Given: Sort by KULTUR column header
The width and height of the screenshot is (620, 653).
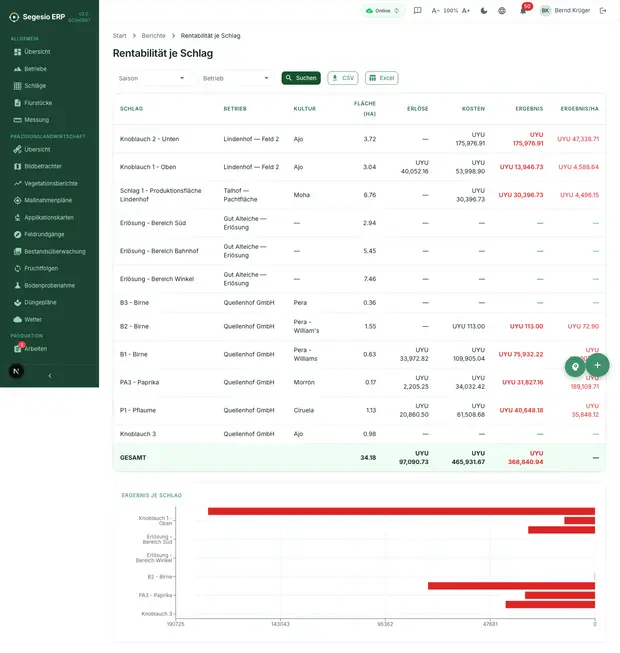Looking at the screenshot, I should (x=305, y=109).
